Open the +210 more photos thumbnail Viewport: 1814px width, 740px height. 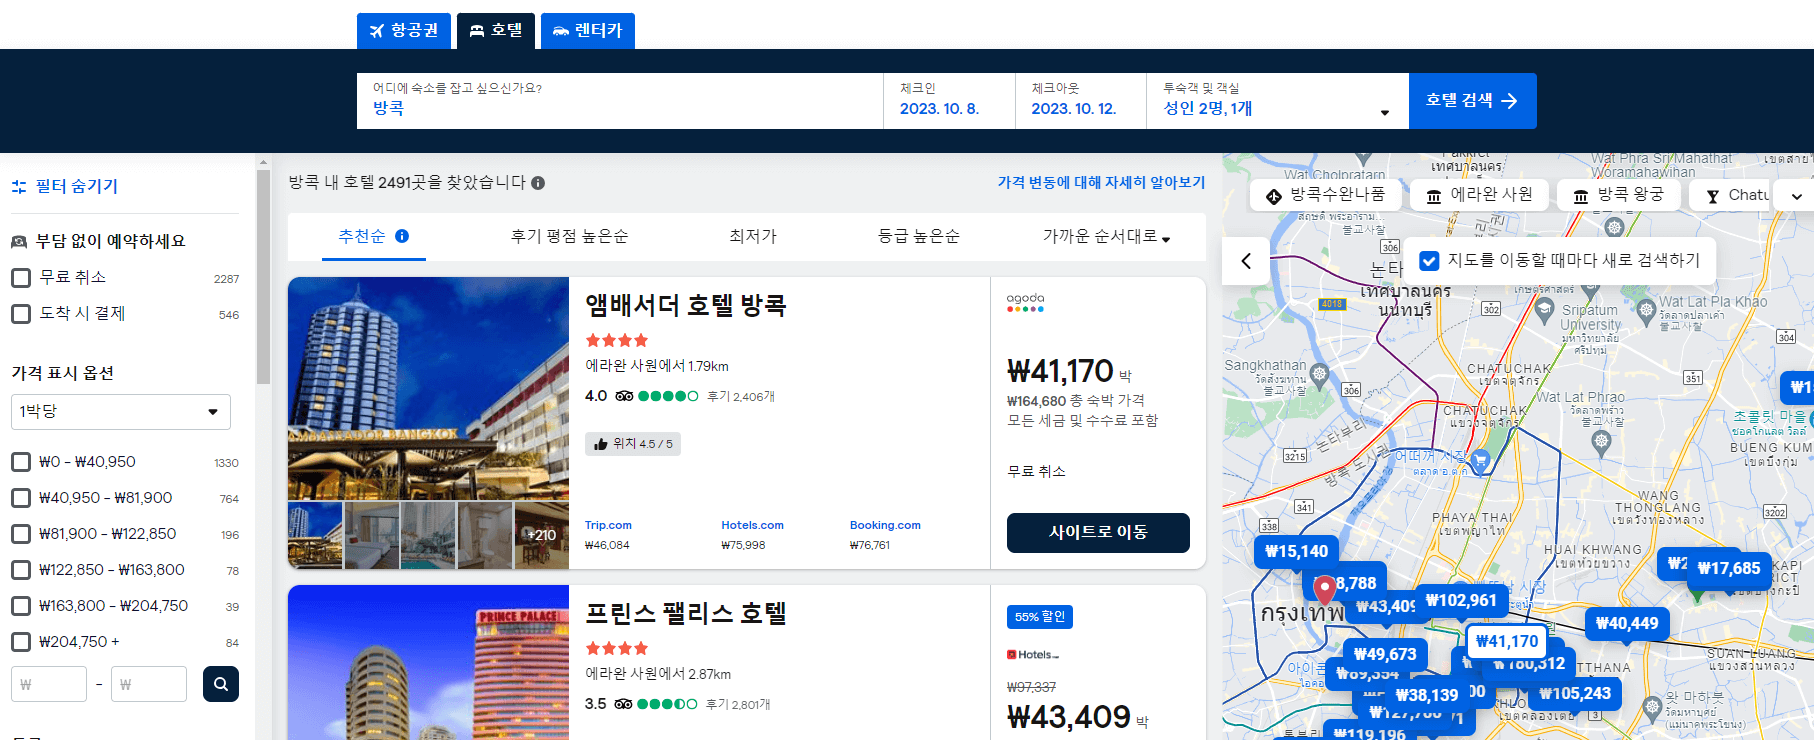[x=542, y=535]
